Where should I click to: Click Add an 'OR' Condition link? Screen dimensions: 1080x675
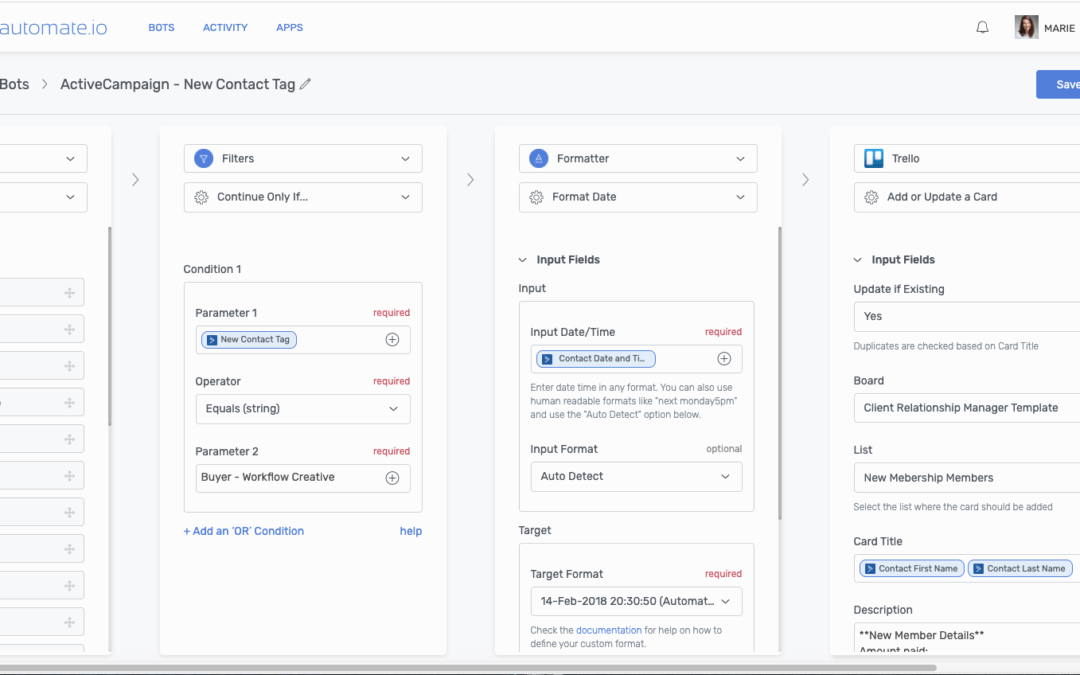[x=243, y=531]
